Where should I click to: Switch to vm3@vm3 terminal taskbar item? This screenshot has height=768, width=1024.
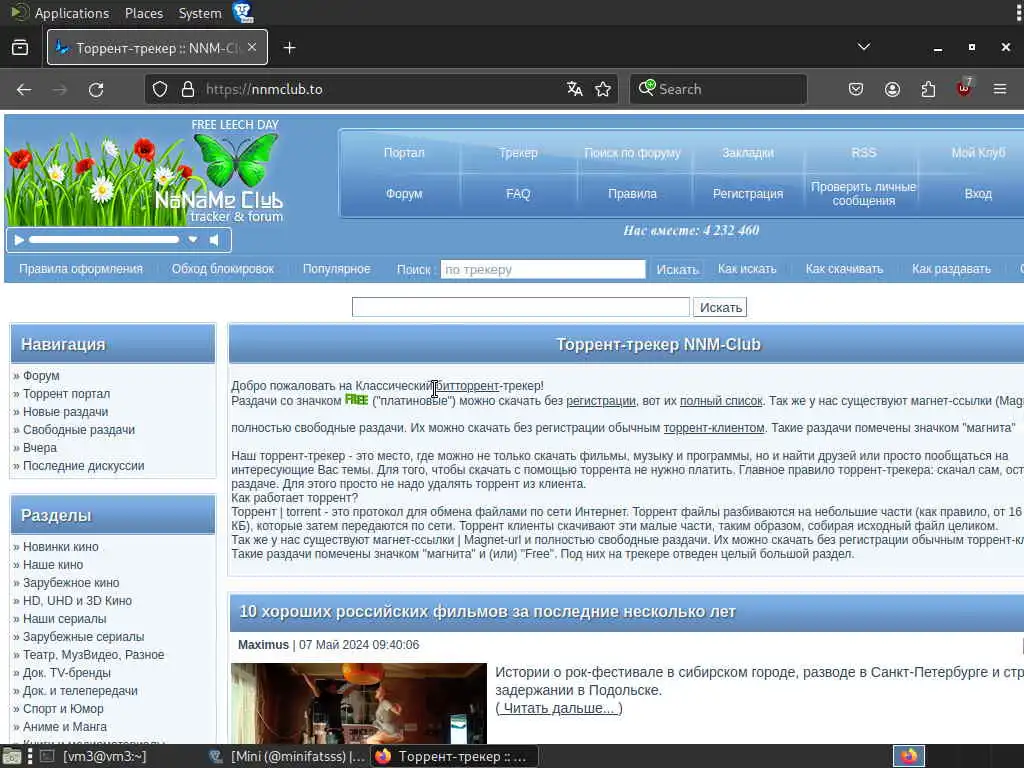(95, 756)
